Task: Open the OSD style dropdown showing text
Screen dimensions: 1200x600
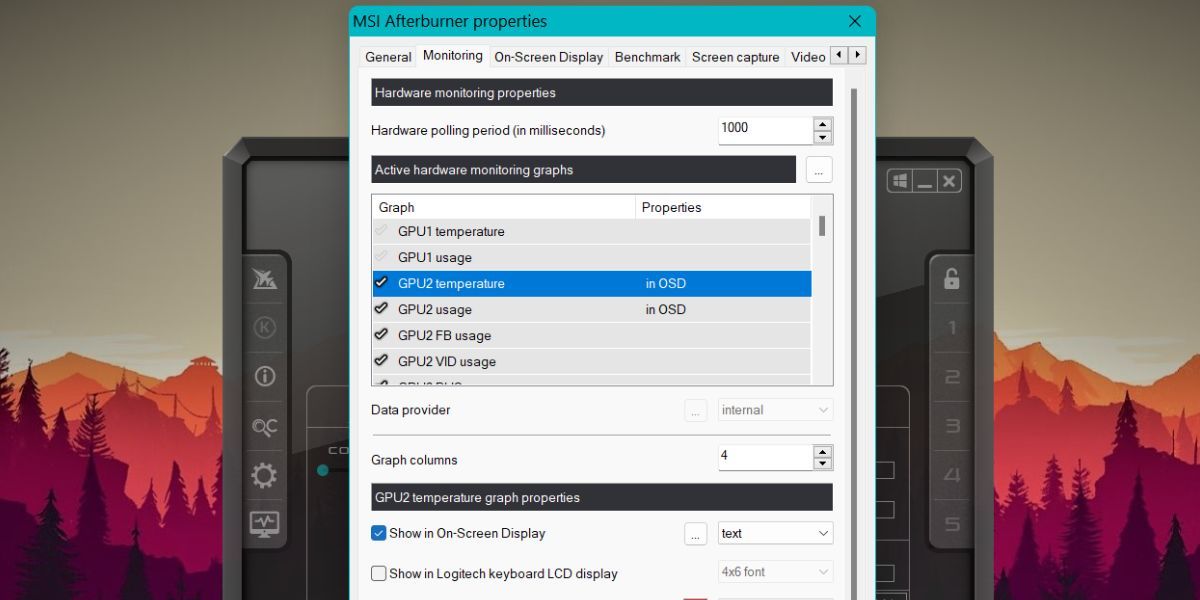Action: [774, 533]
